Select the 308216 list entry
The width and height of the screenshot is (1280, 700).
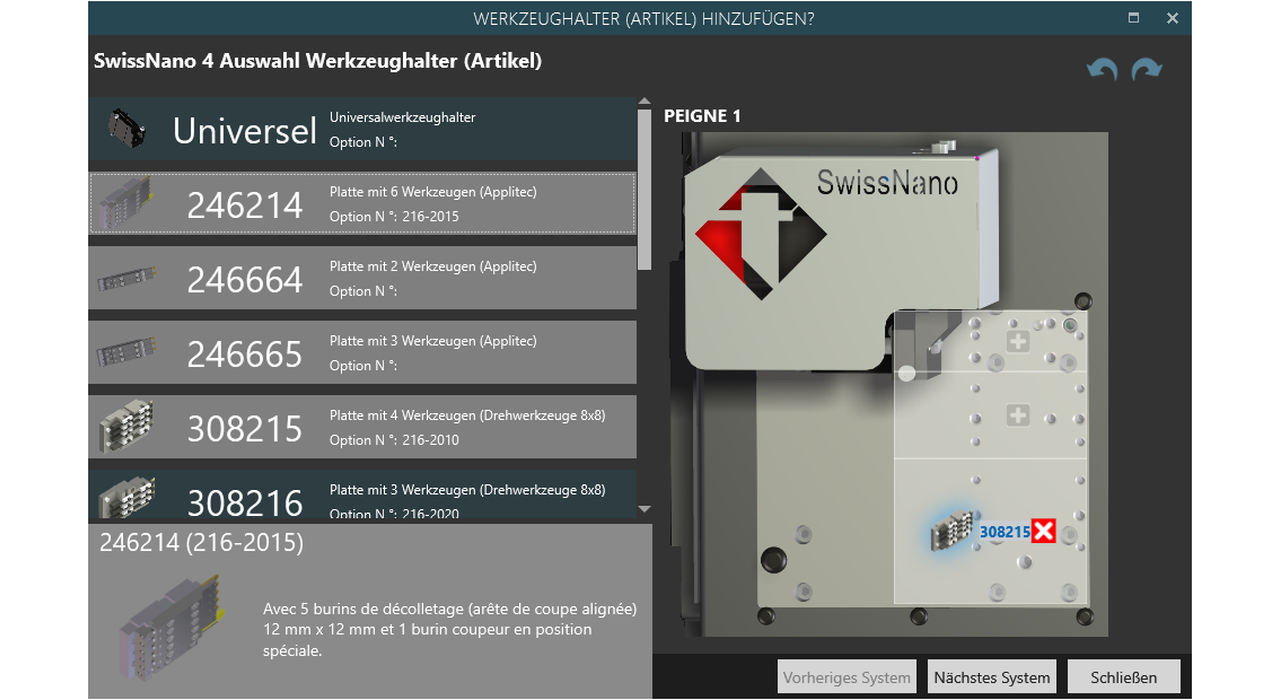click(x=362, y=497)
